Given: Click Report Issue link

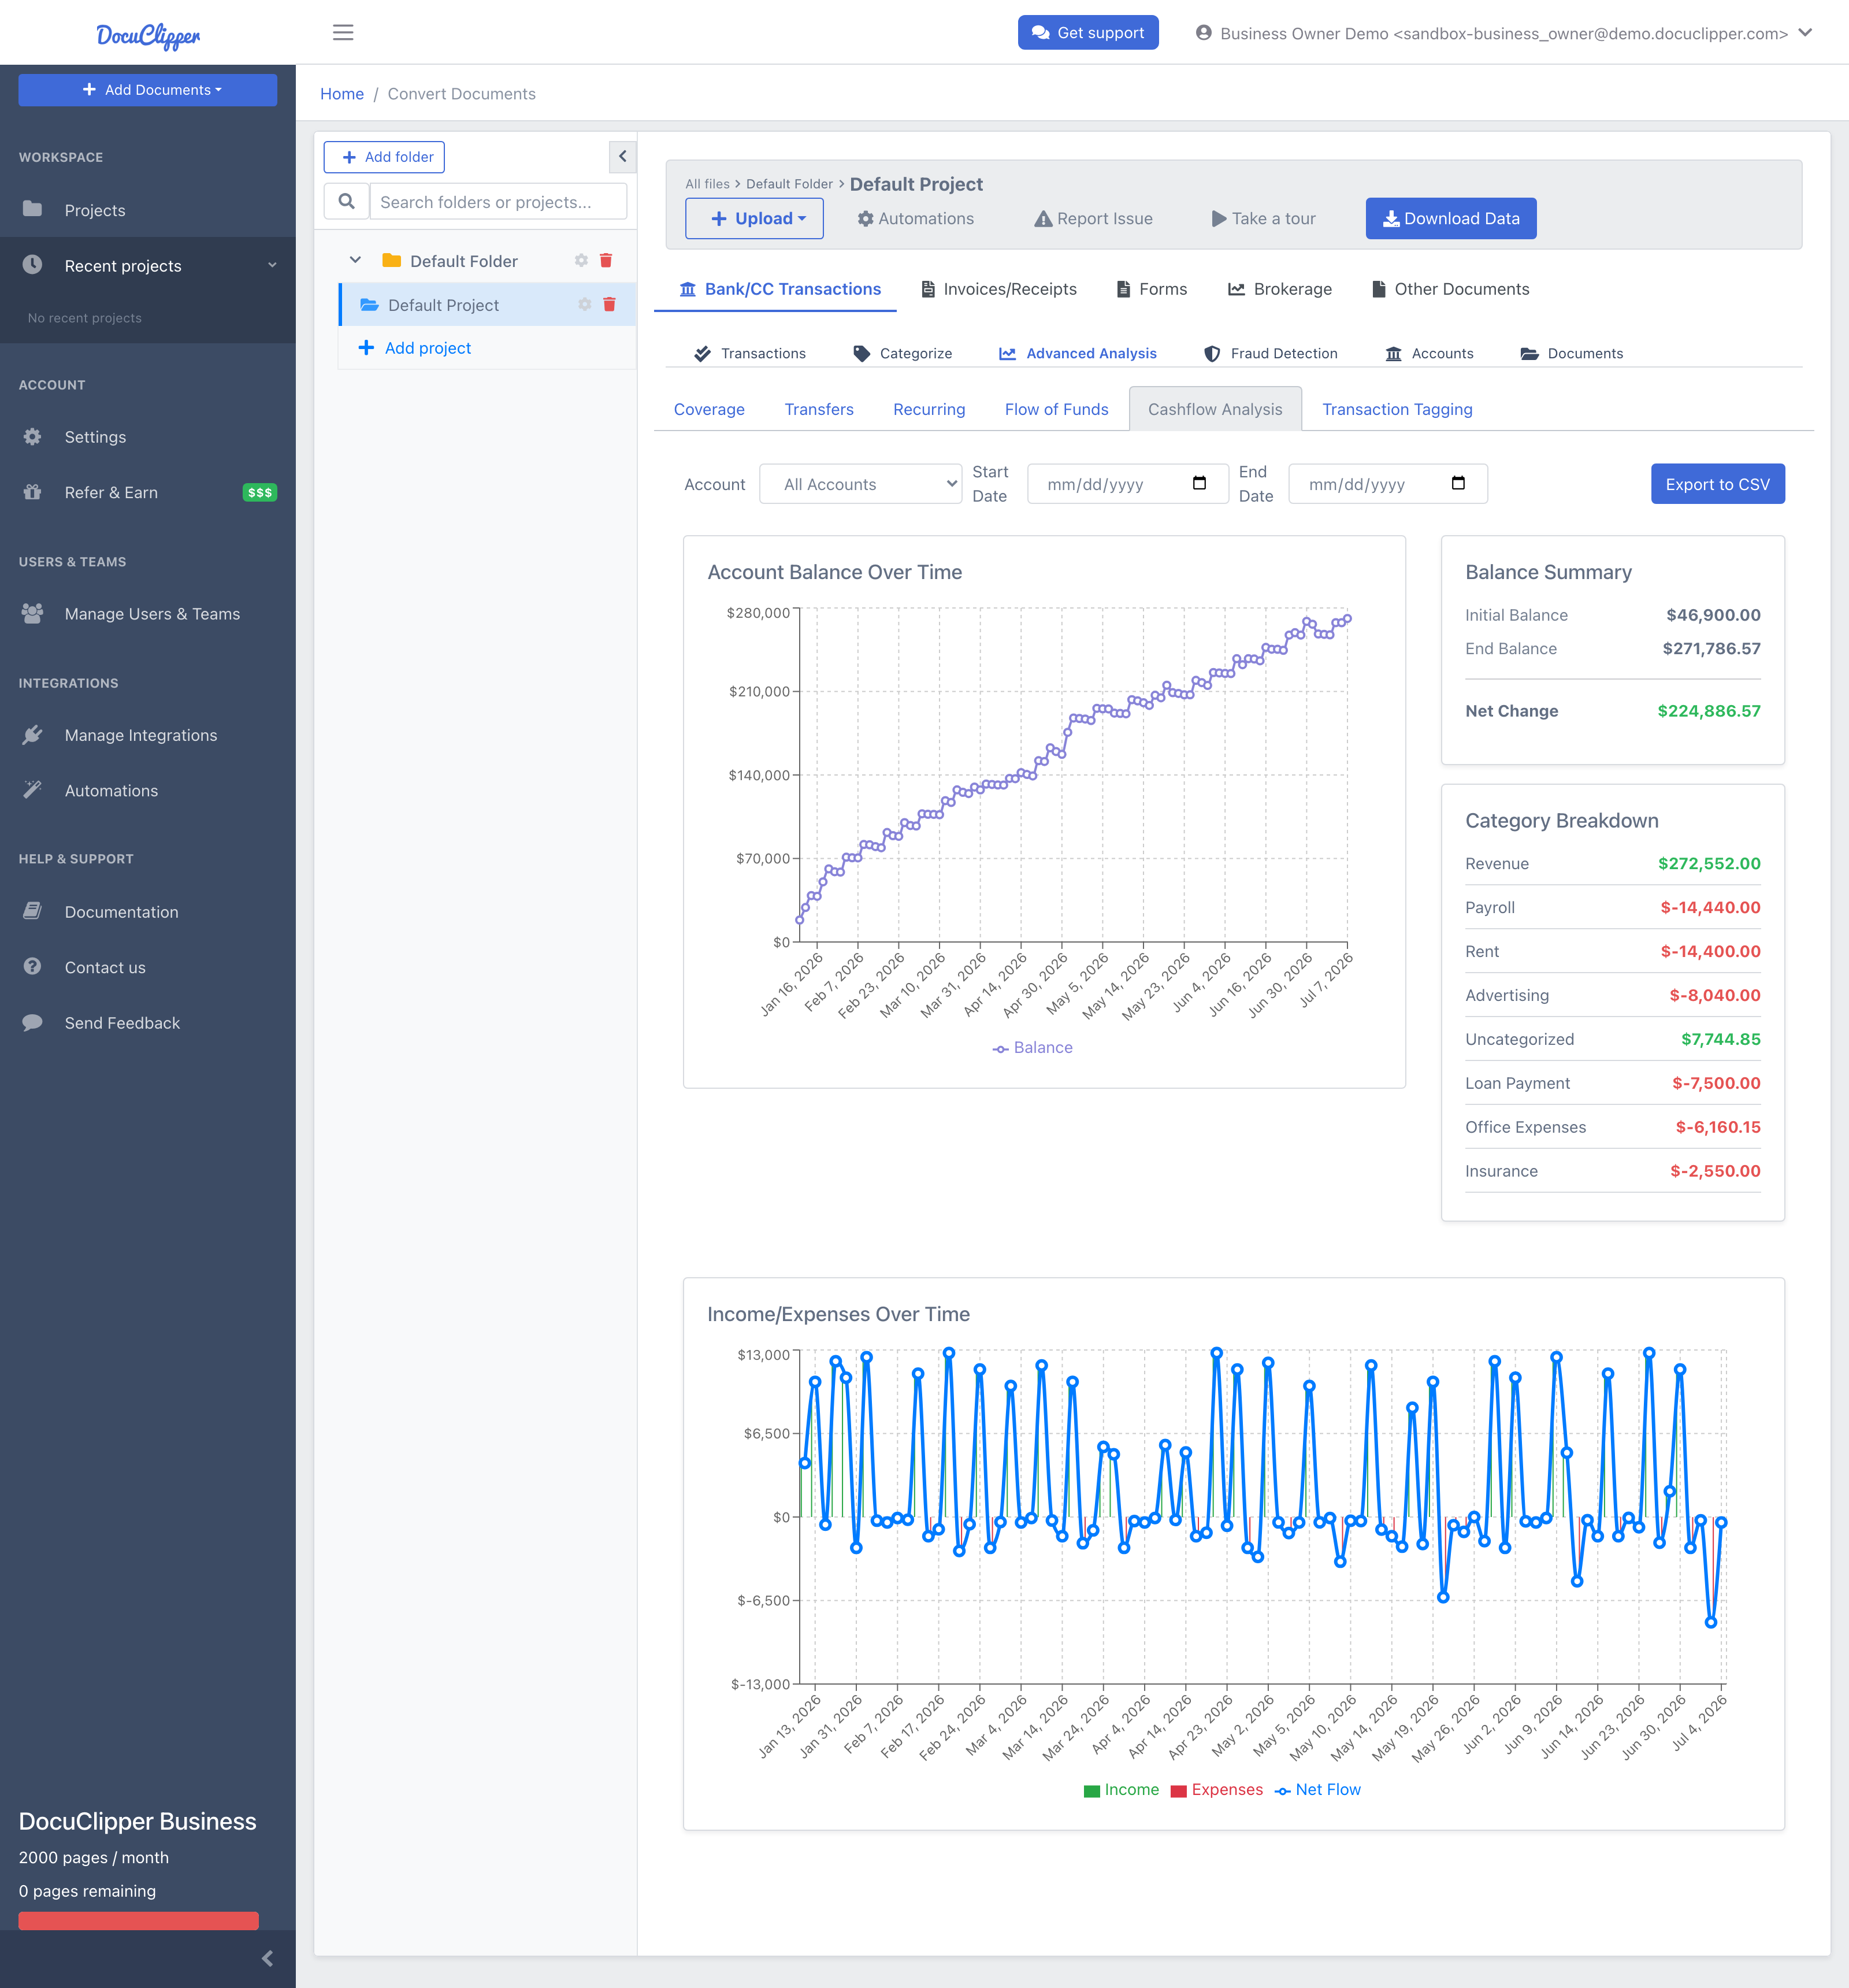Looking at the screenshot, I should click(x=1093, y=218).
